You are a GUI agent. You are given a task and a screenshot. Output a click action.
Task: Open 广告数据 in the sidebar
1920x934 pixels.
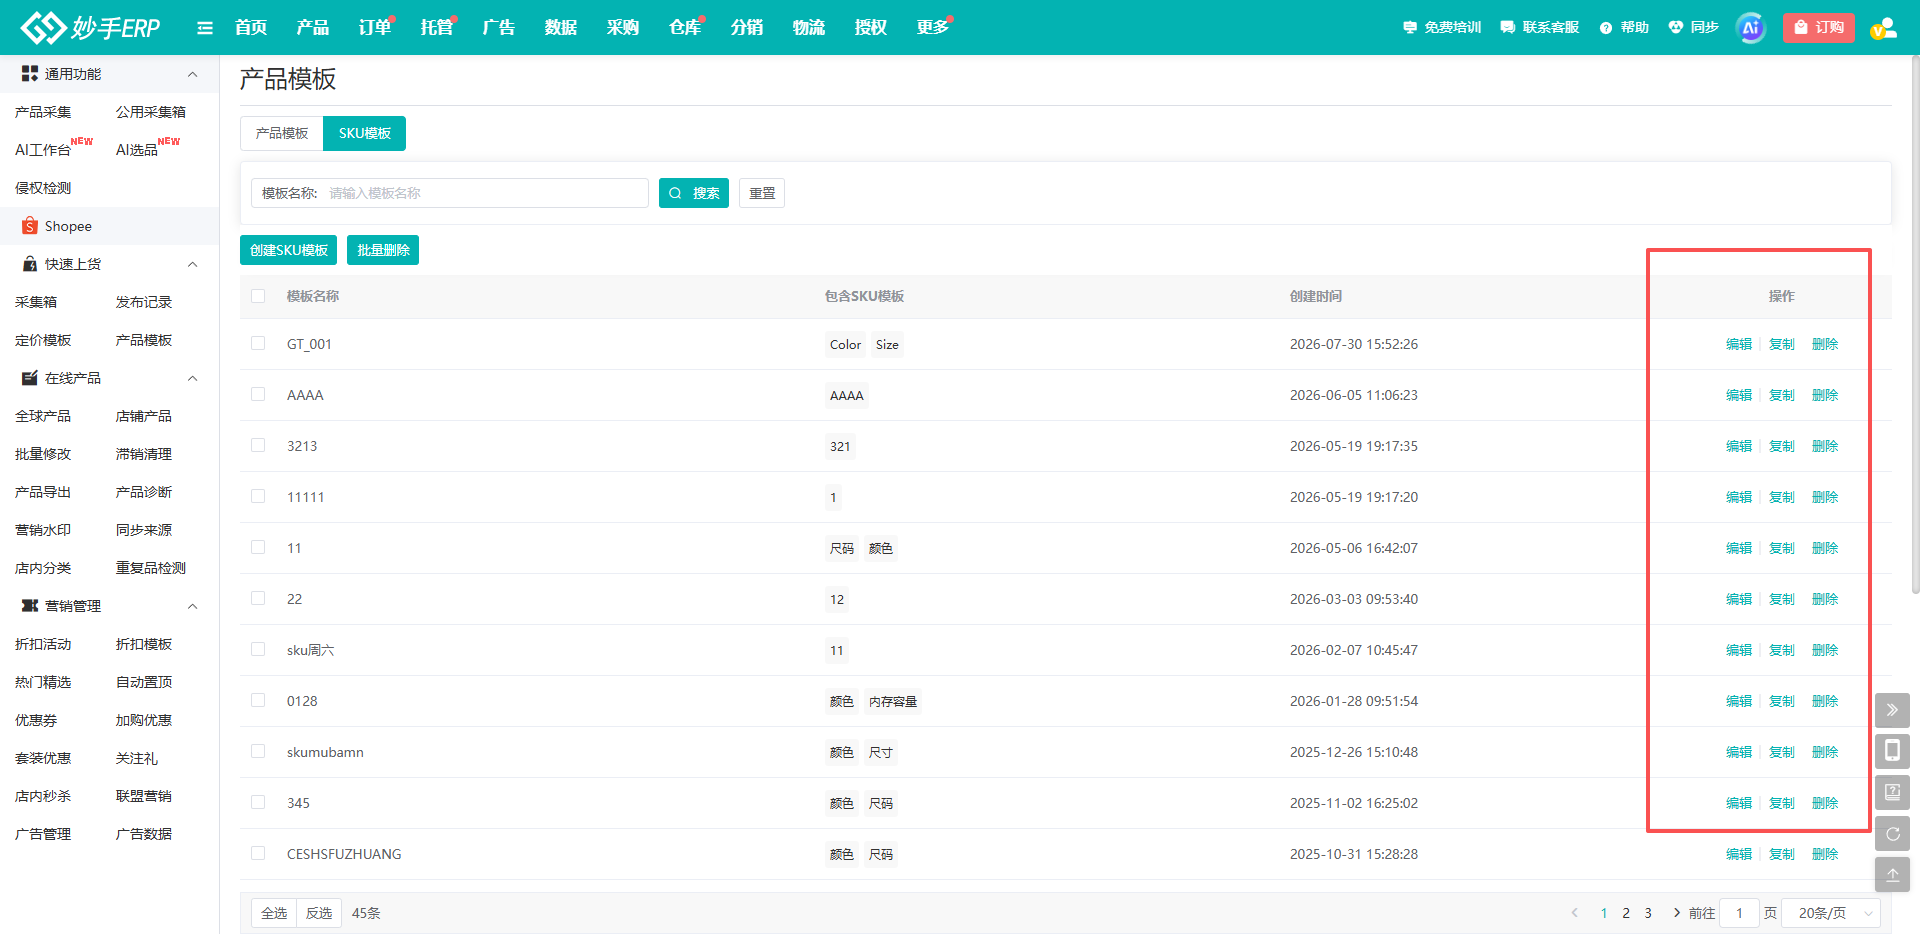[144, 834]
